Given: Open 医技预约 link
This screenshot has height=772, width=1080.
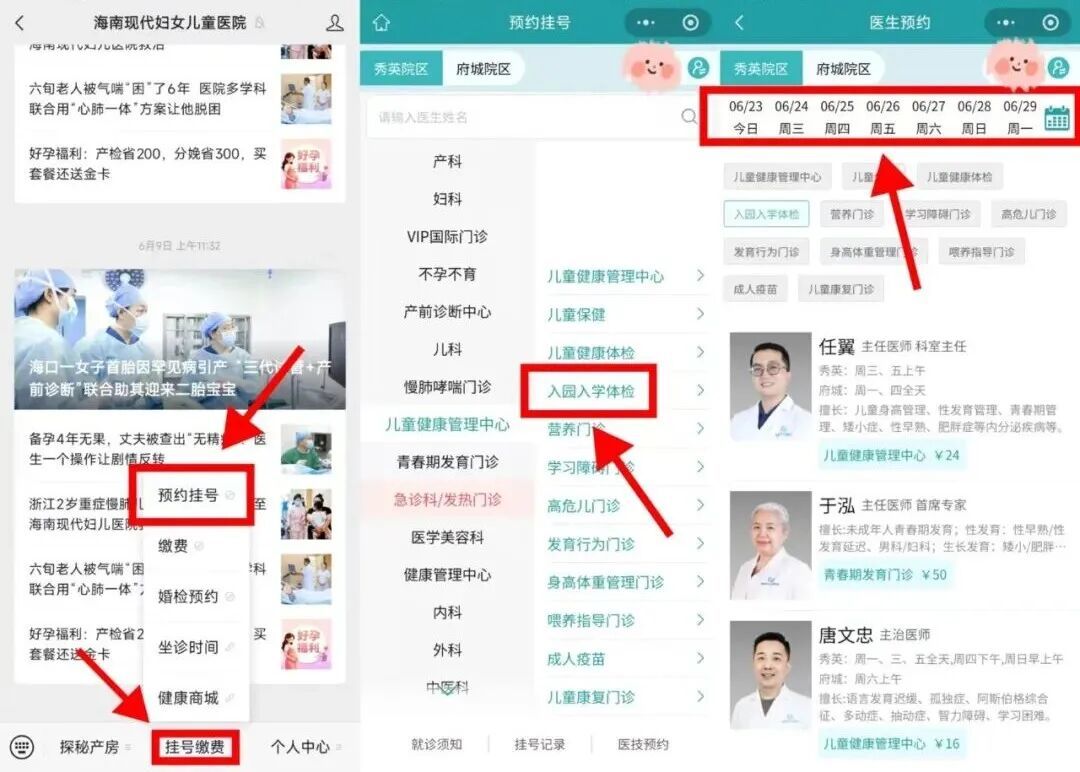Looking at the screenshot, I should coord(643,744).
